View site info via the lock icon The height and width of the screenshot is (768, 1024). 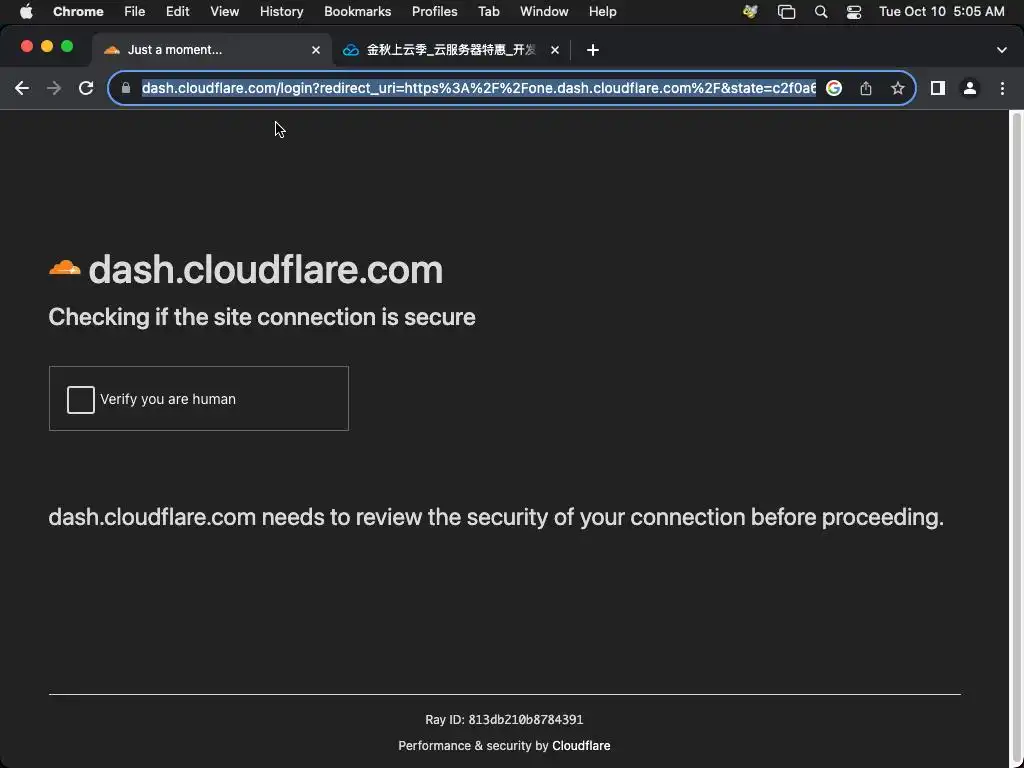coord(126,88)
